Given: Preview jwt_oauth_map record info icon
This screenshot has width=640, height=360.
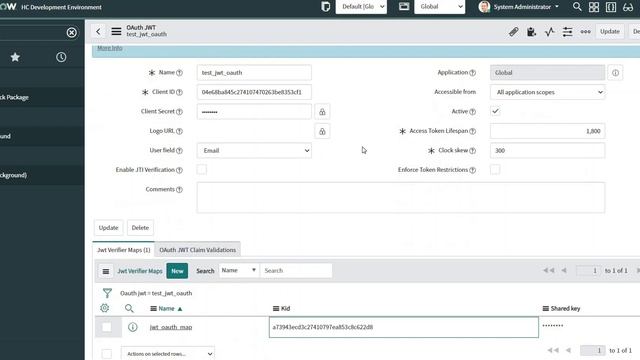Looking at the screenshot, I should 133,327.
